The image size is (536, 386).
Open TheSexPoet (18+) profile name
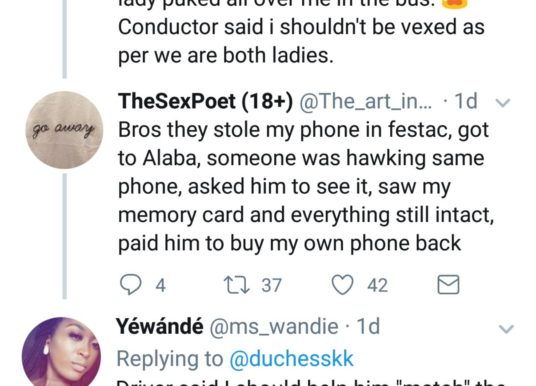click(x=205, y=101)
